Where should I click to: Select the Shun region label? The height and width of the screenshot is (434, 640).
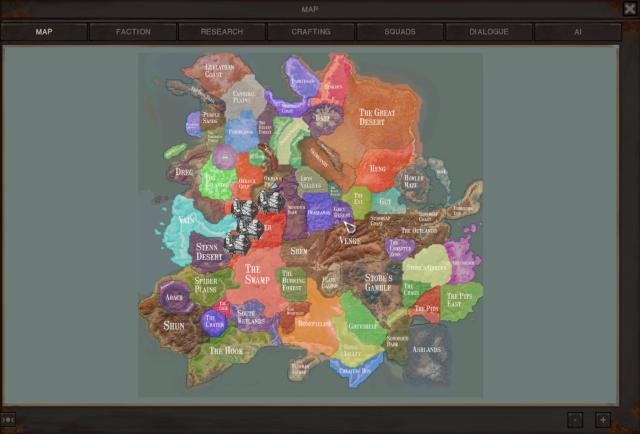(174, 326)
